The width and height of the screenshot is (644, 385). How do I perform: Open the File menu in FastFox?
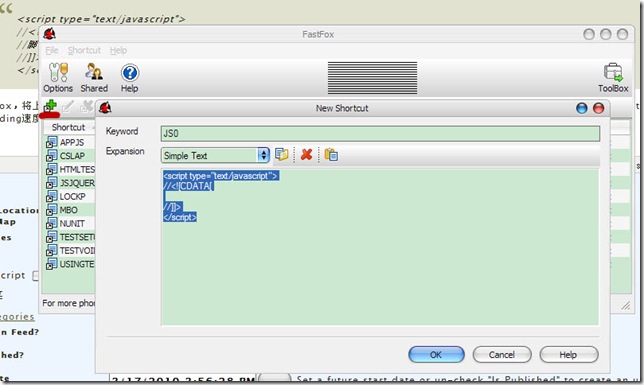pyautogui.click(x=52, y=50)
